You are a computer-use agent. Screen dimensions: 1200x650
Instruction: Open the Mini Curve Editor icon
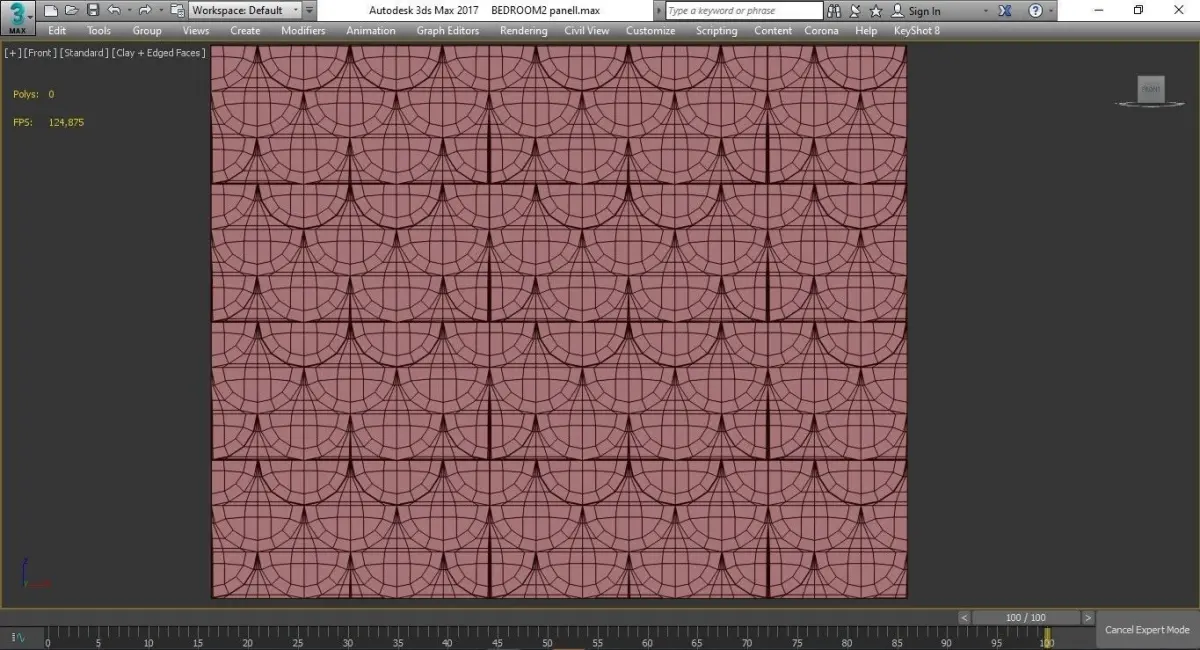18,637
